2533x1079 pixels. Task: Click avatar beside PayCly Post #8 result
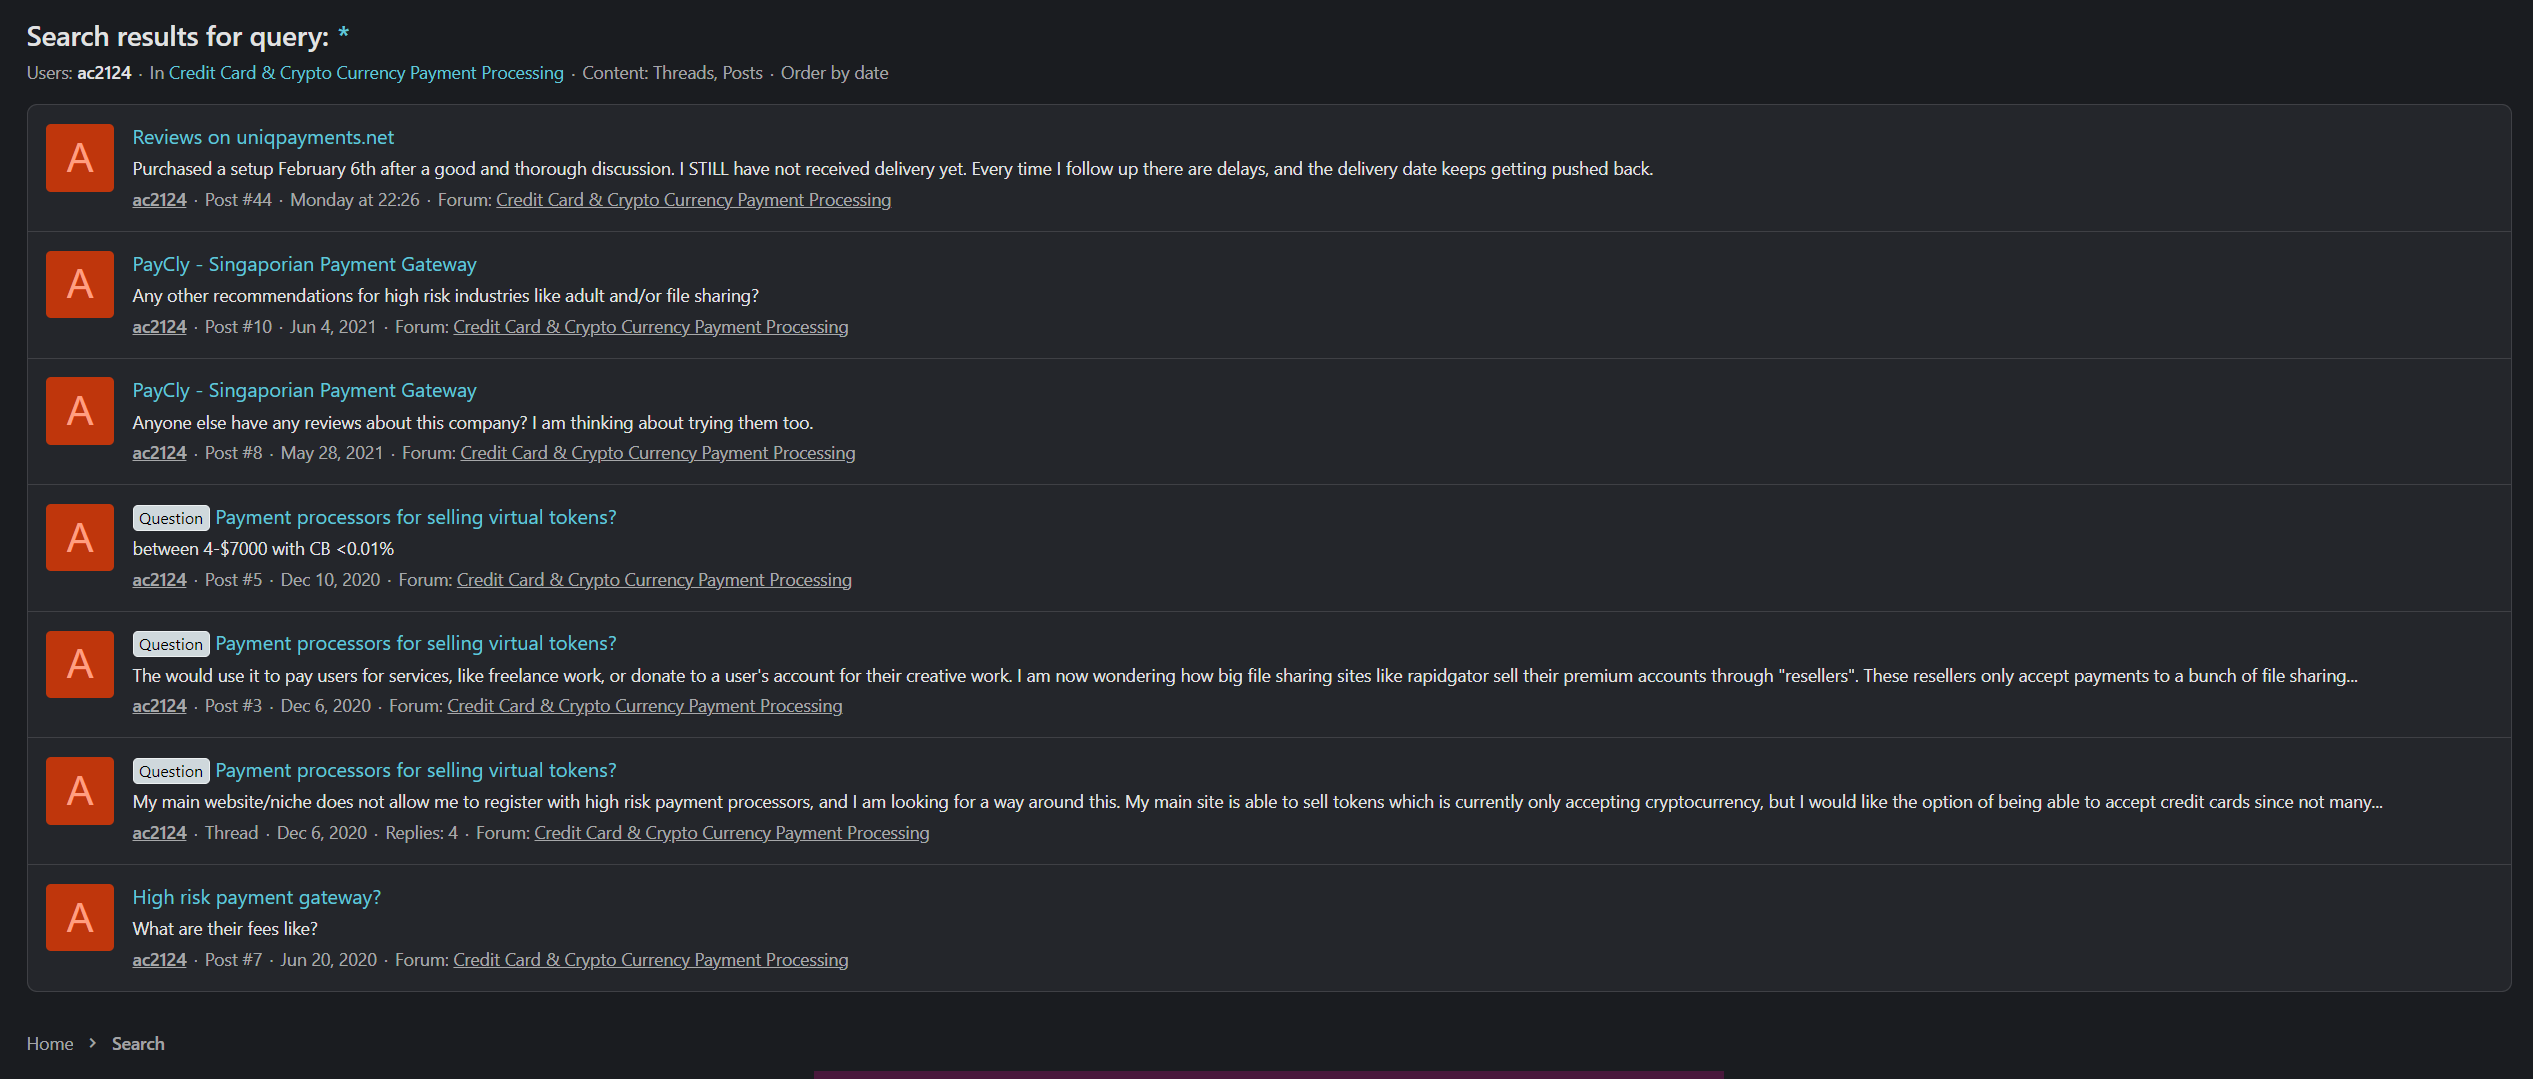click(80, 411)
